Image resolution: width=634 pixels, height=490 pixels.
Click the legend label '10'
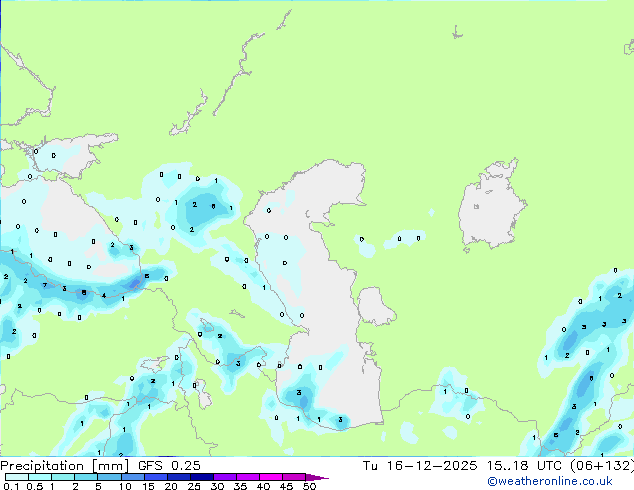(x=125, y=486)
